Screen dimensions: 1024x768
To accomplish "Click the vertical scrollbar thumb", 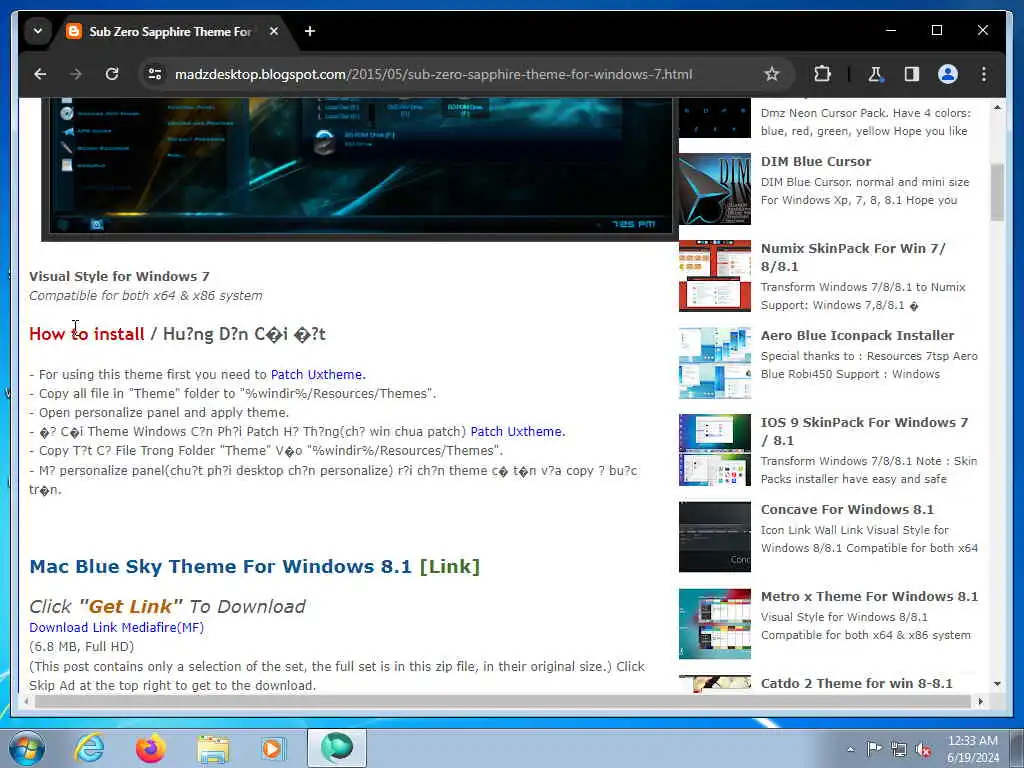I will coord(997,192).
